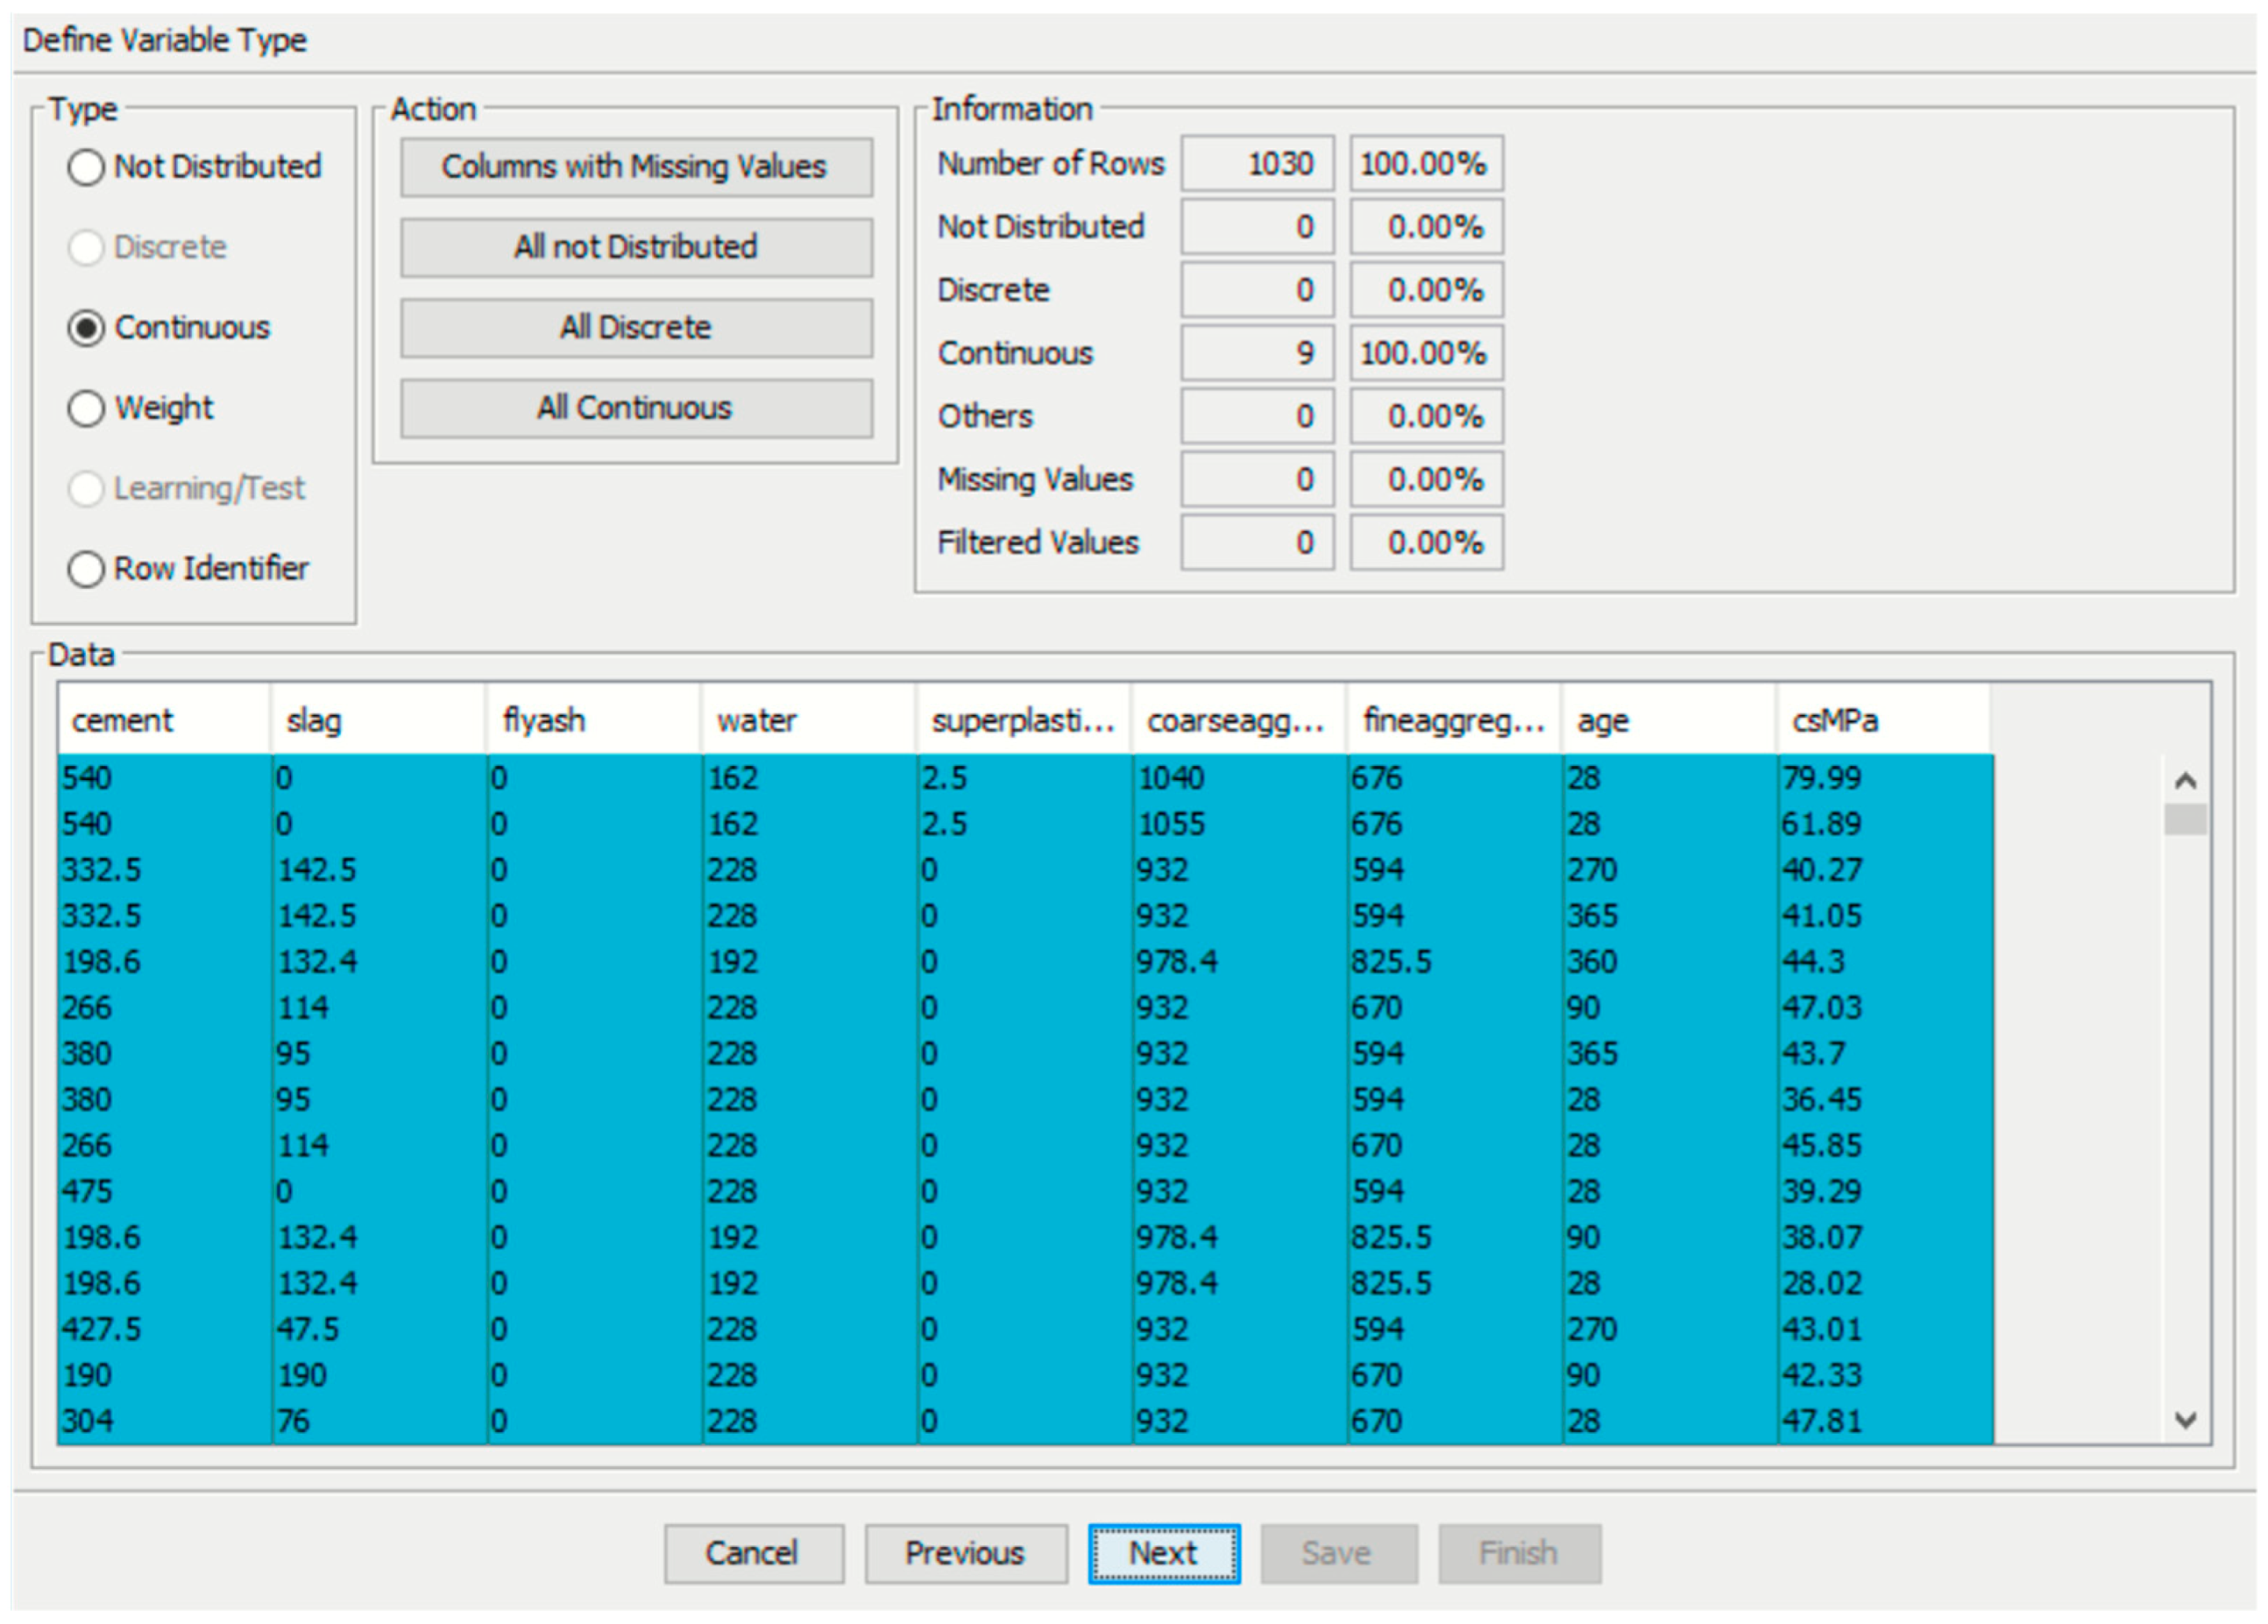
Task: Click the age column header
Action: point(1668,720)
